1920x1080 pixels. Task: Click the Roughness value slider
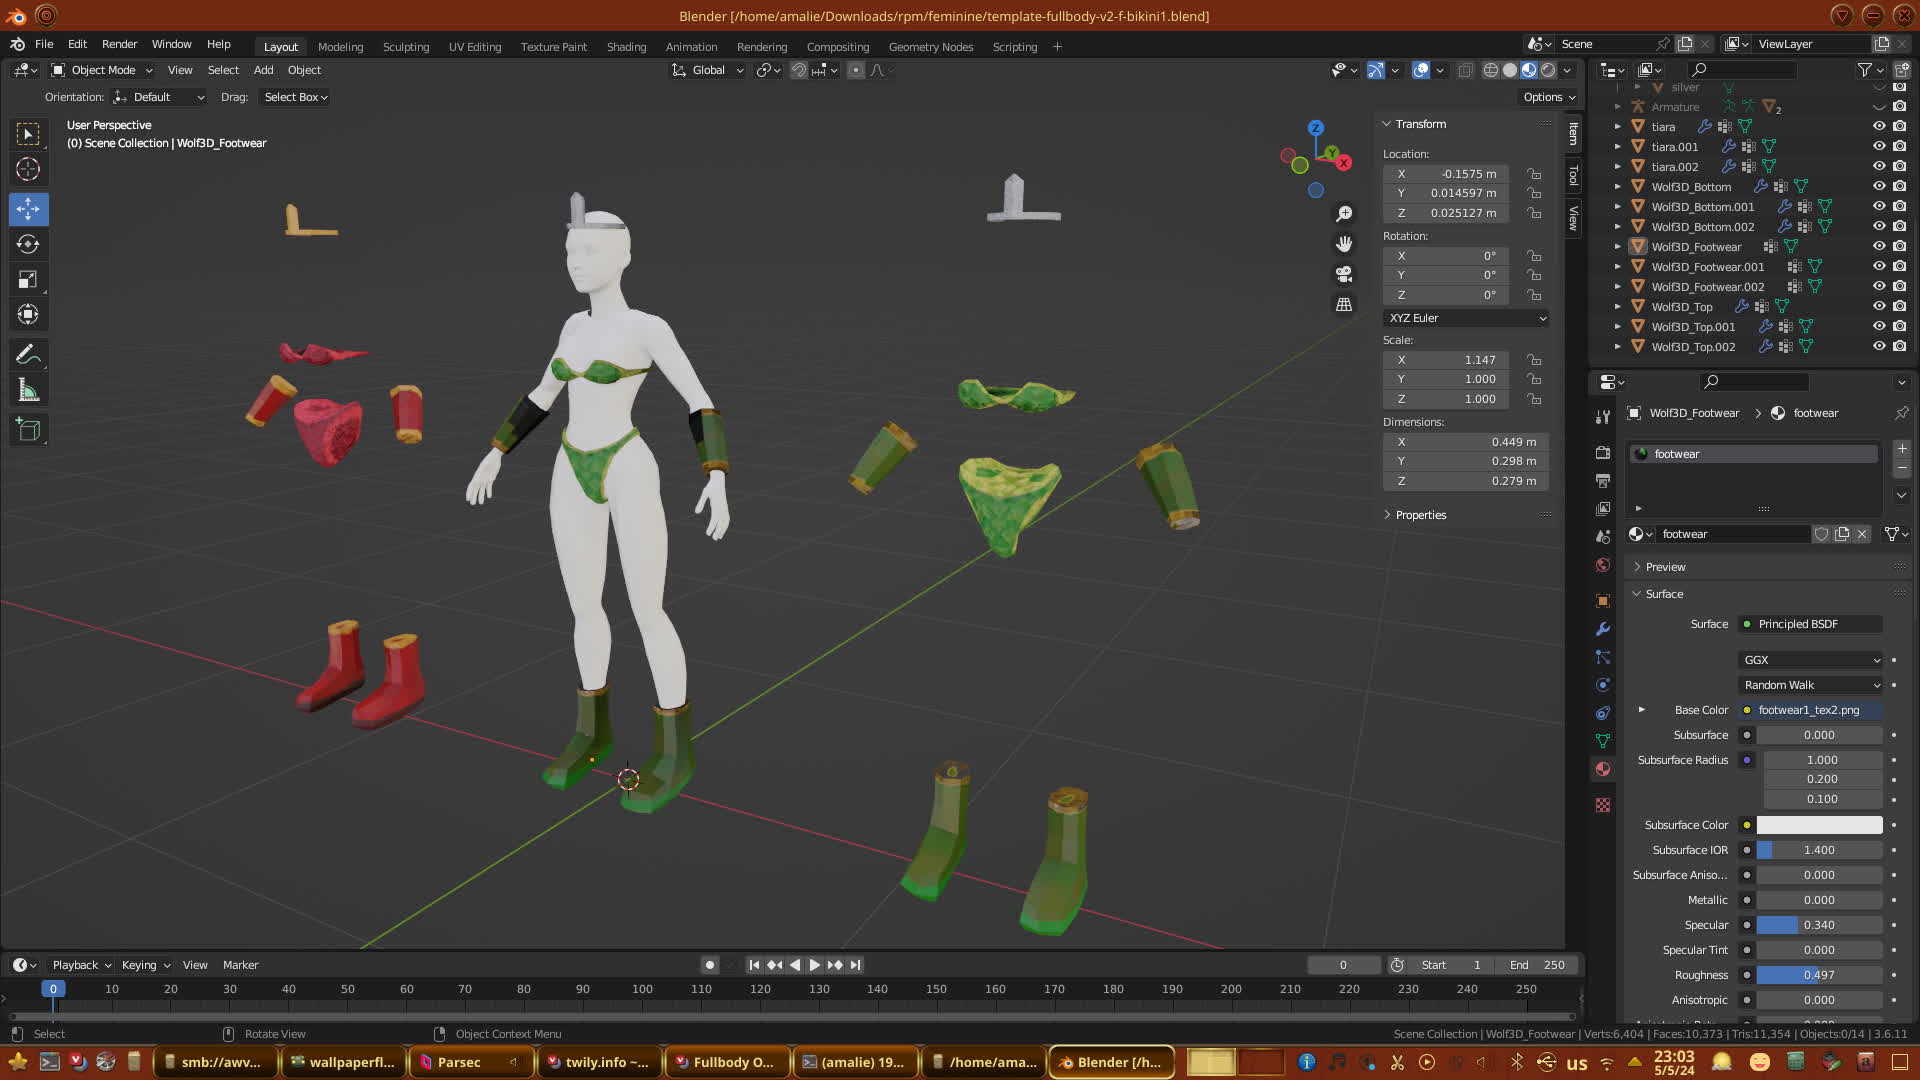[1819, 975]
